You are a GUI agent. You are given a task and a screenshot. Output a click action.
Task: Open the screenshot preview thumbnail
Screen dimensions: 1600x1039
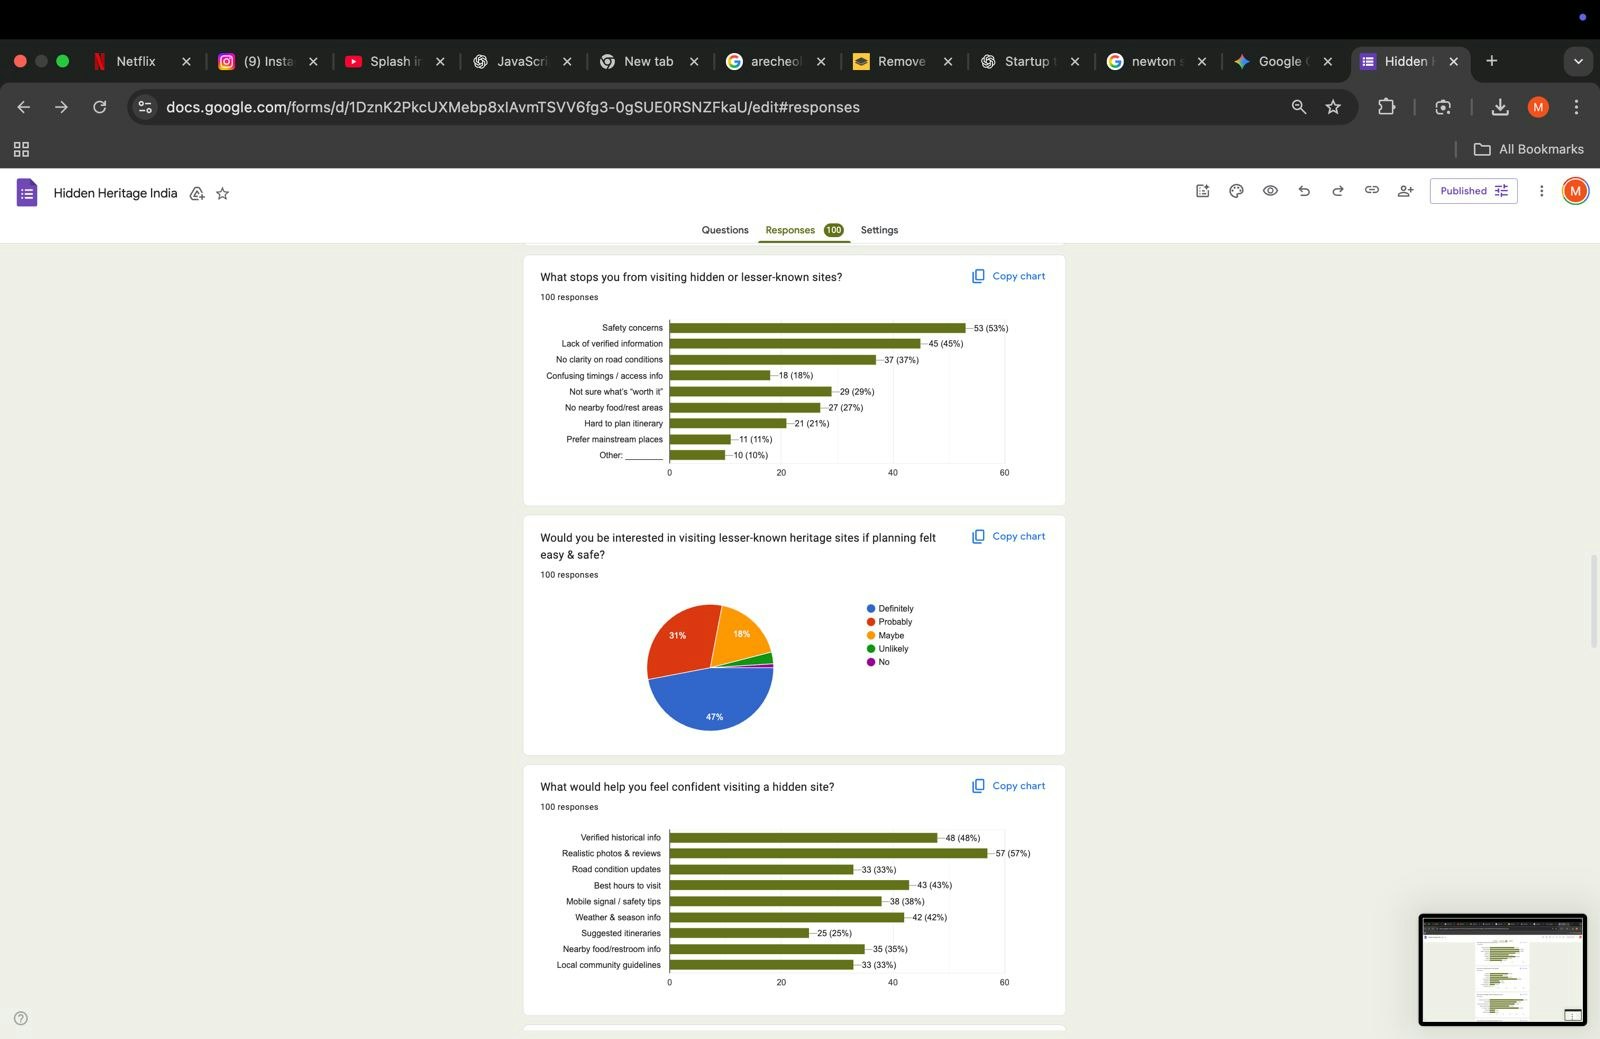click(1502, 969)
